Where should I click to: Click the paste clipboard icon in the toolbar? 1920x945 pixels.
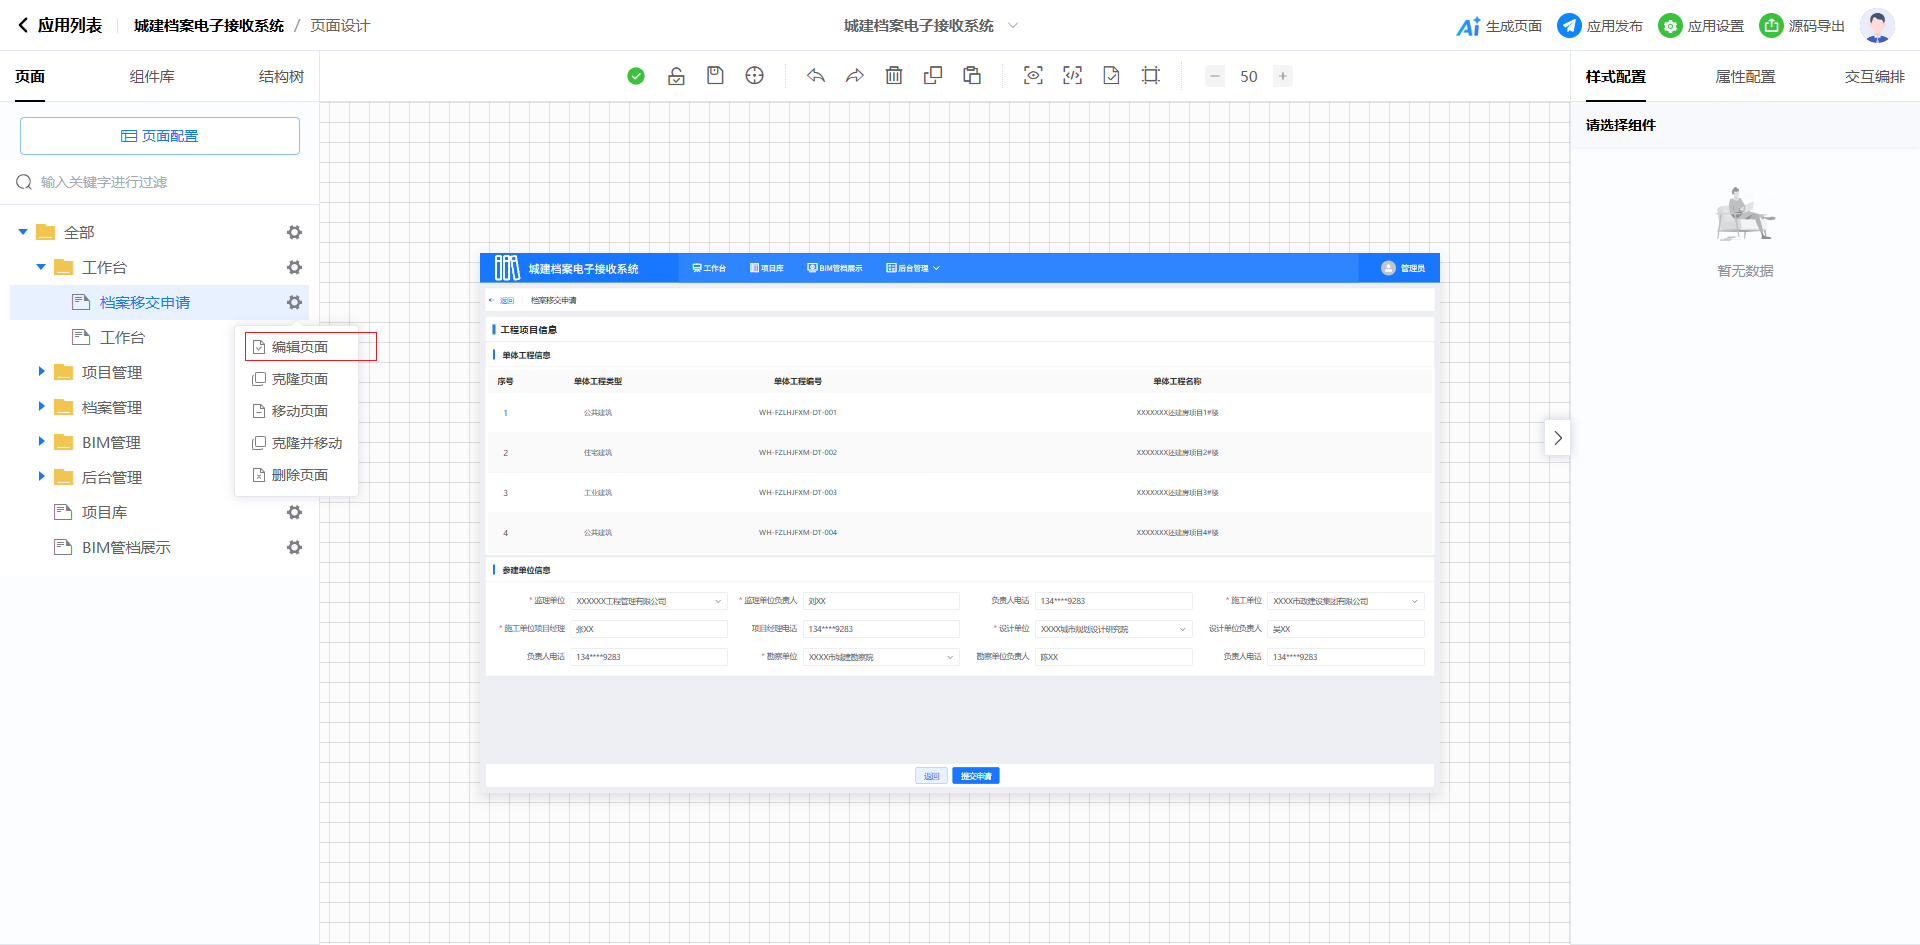point(972,76)
